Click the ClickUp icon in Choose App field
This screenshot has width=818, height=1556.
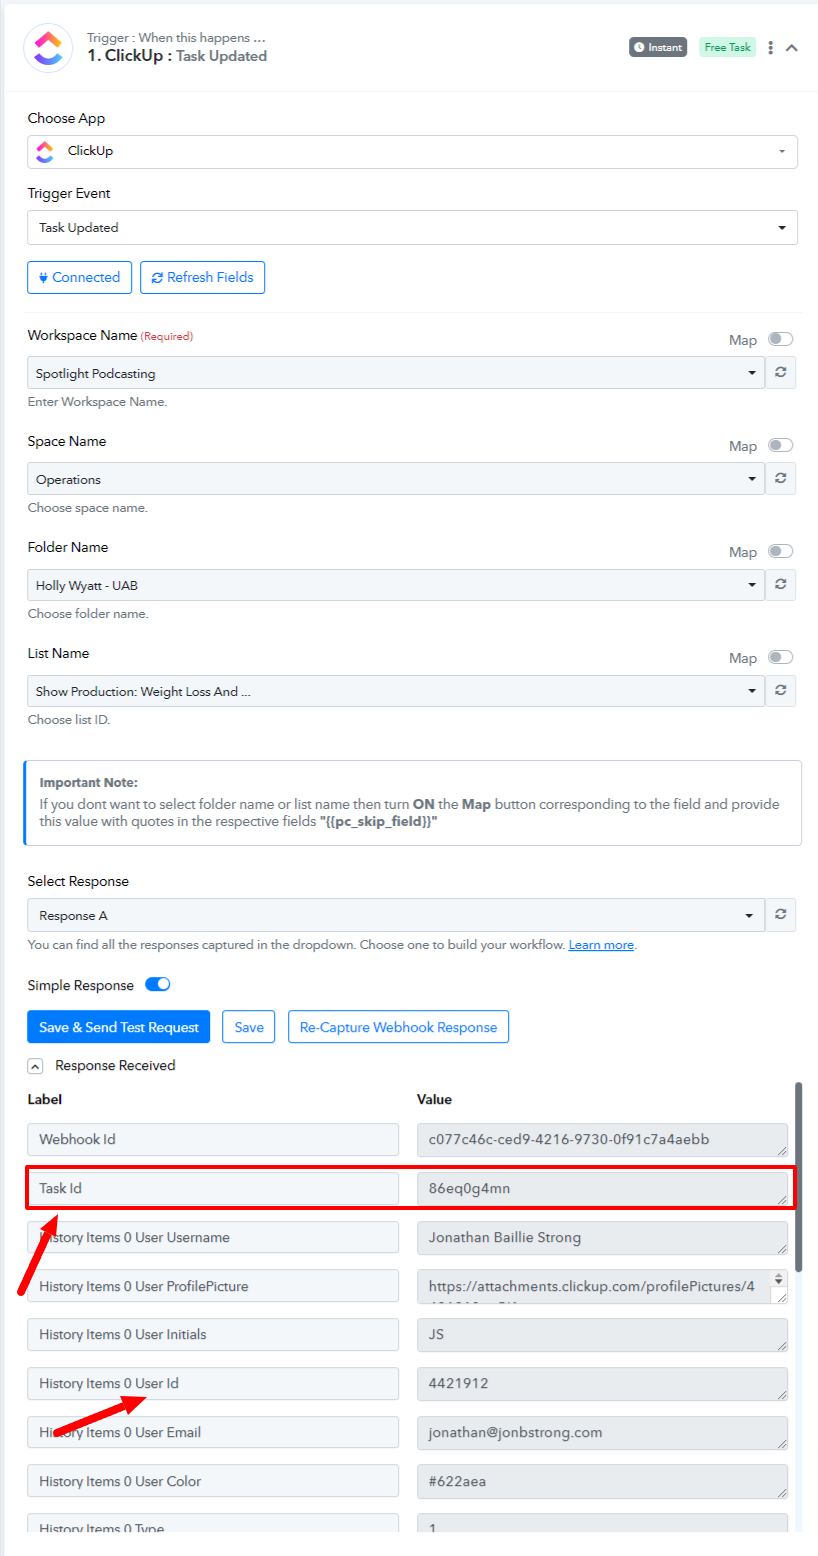44,151
